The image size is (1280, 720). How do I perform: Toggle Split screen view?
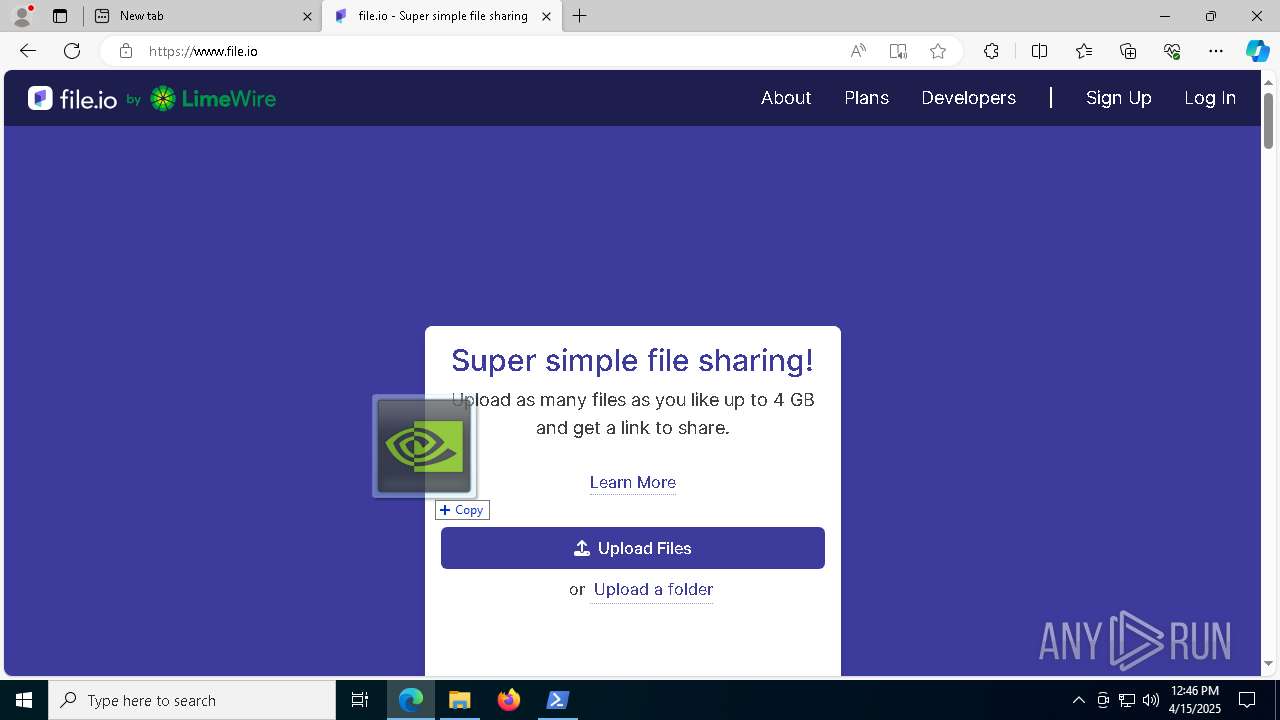[x=1039, y=51]
